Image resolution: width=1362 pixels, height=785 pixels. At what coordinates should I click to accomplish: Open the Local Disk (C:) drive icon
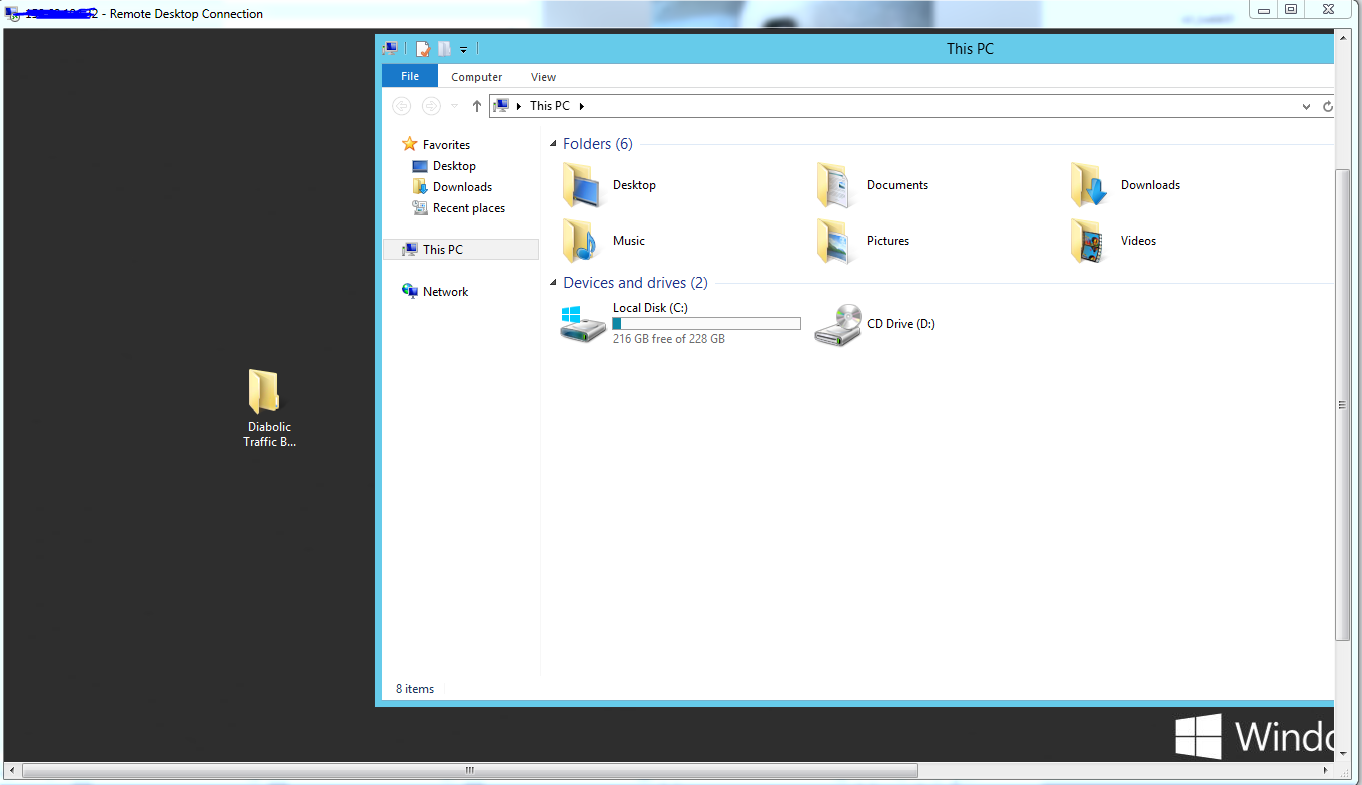583,324
